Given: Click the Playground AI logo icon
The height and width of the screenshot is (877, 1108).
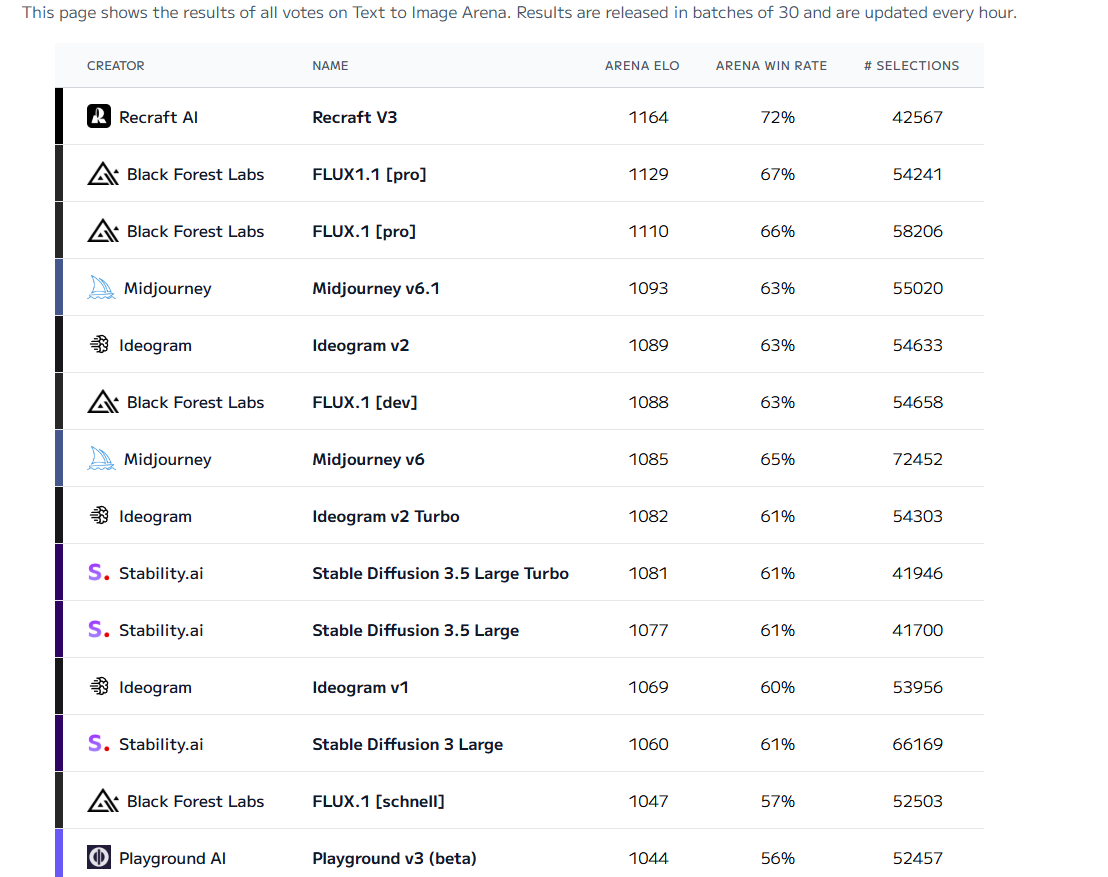Looking at the screenshot, I should coord(99,858).
